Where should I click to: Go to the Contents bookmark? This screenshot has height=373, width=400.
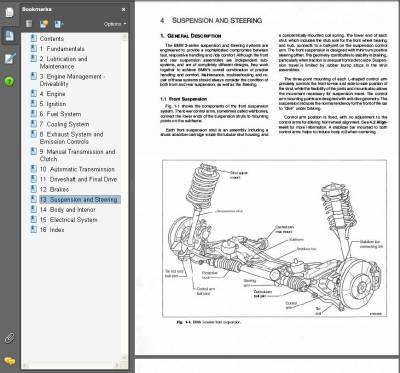point(51,39)
